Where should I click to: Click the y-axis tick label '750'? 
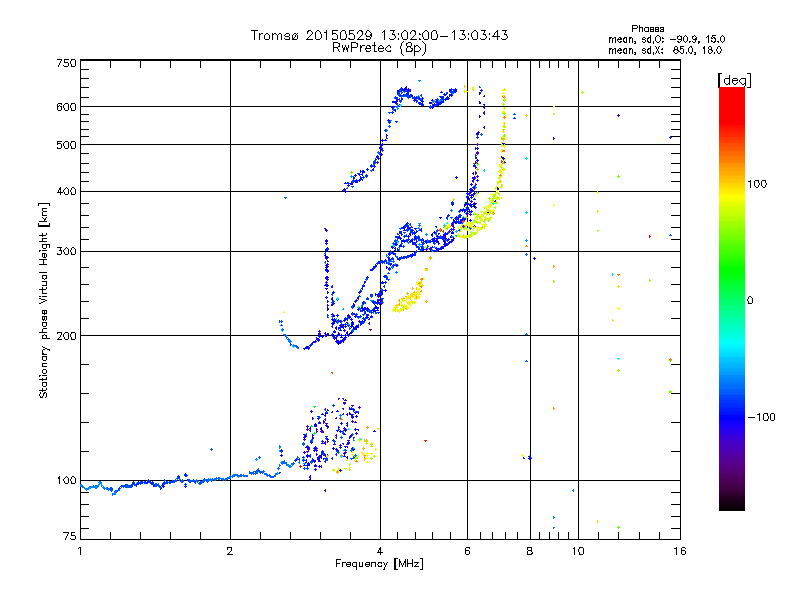pos(67,63)
